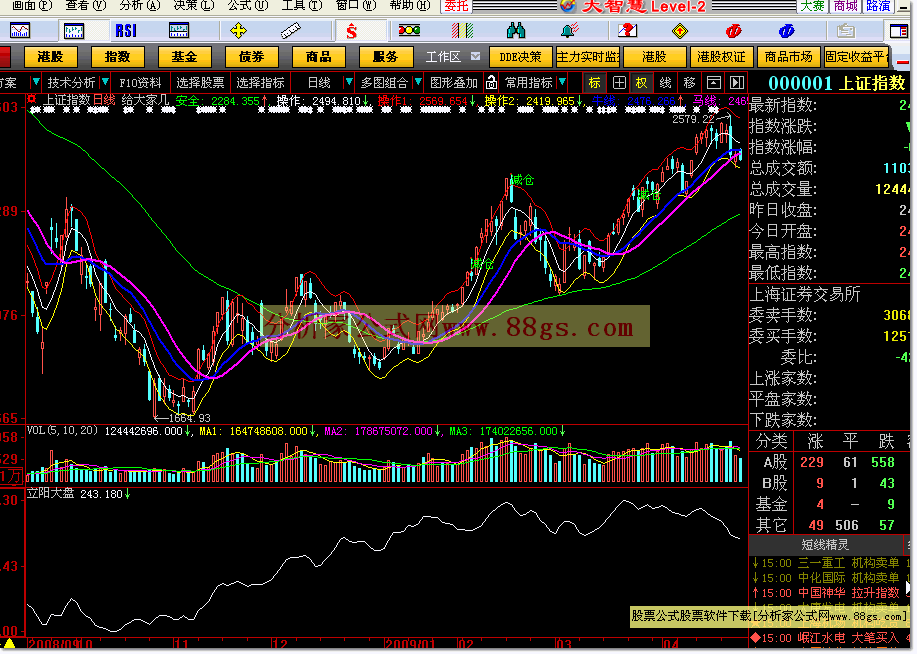Click the 中国神华 拉升指数 alert row
Viewport: 917px width, 654px height.
[x=830, y=593]
